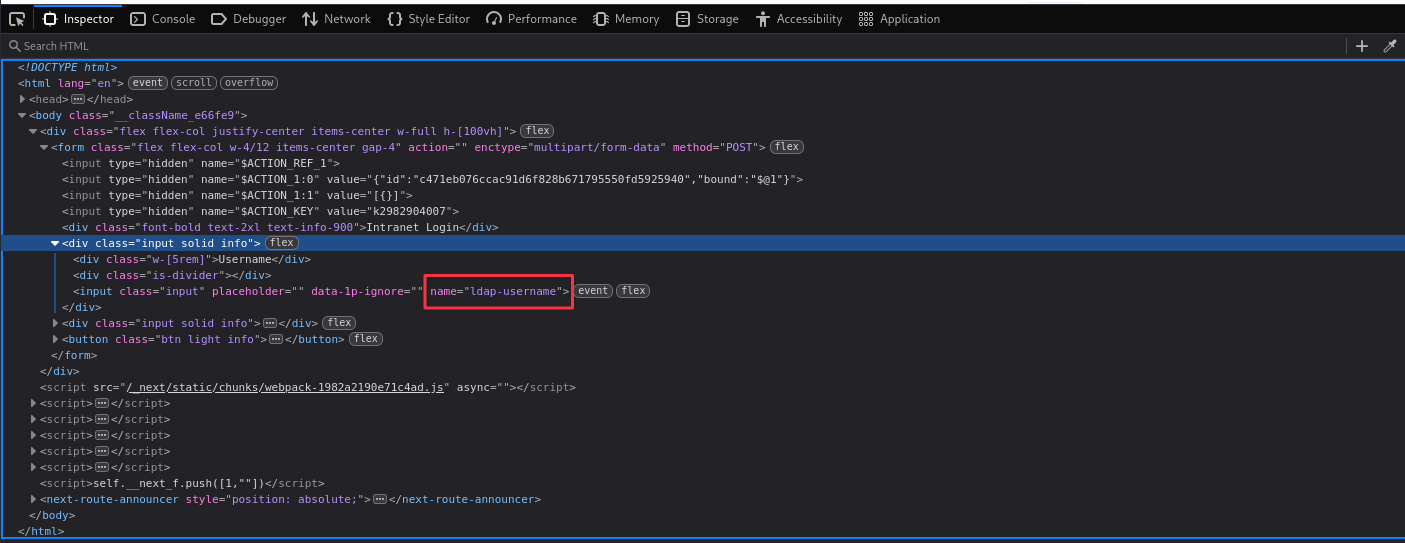This screenshot has height=543, width=1405.
Task: Click ellipsis badge in next-route-announcer
Action: pyautogui.click(x=380, y=499)
